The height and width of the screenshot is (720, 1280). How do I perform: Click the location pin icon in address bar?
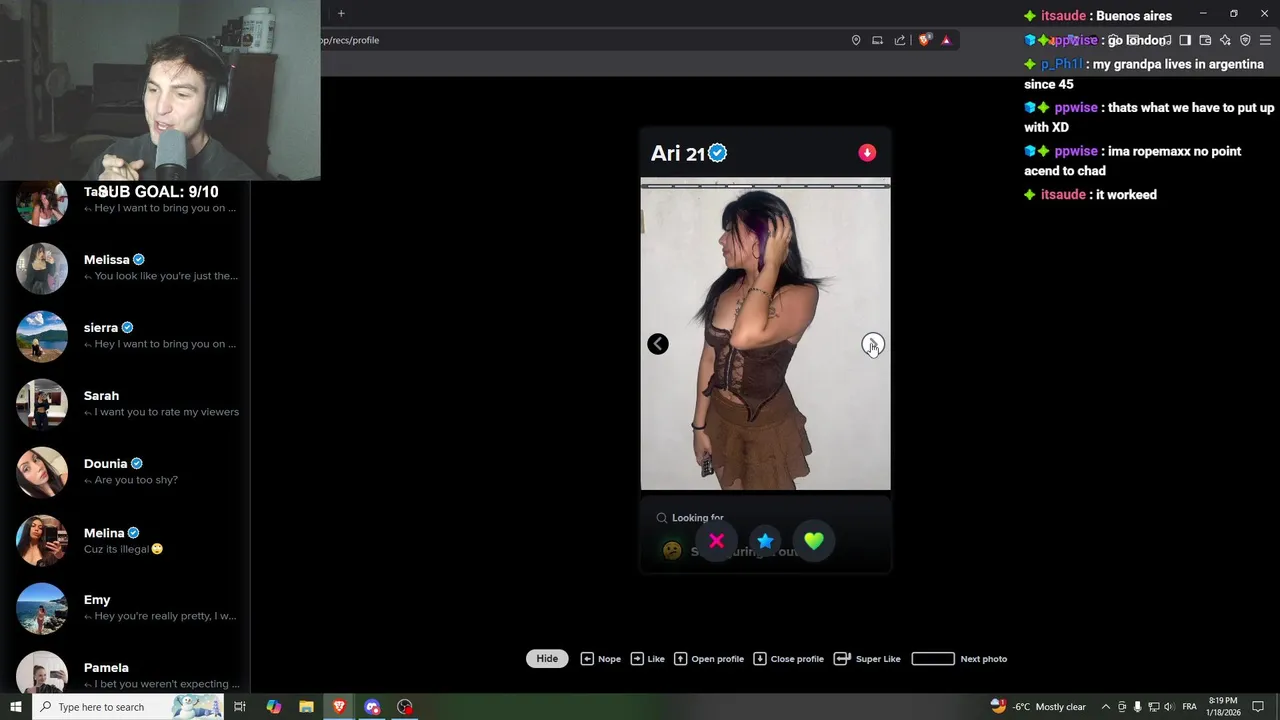click(x=856, y=40)
